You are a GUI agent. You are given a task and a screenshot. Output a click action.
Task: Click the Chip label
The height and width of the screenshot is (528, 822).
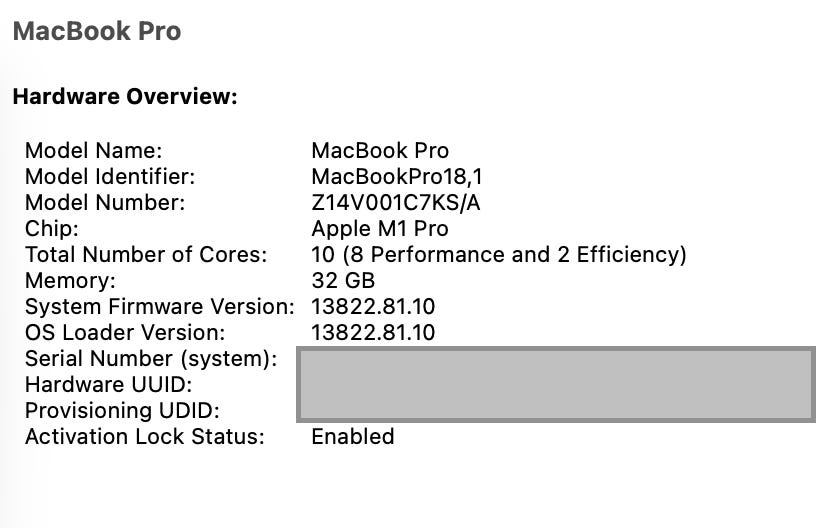click(x=52, y=229)
